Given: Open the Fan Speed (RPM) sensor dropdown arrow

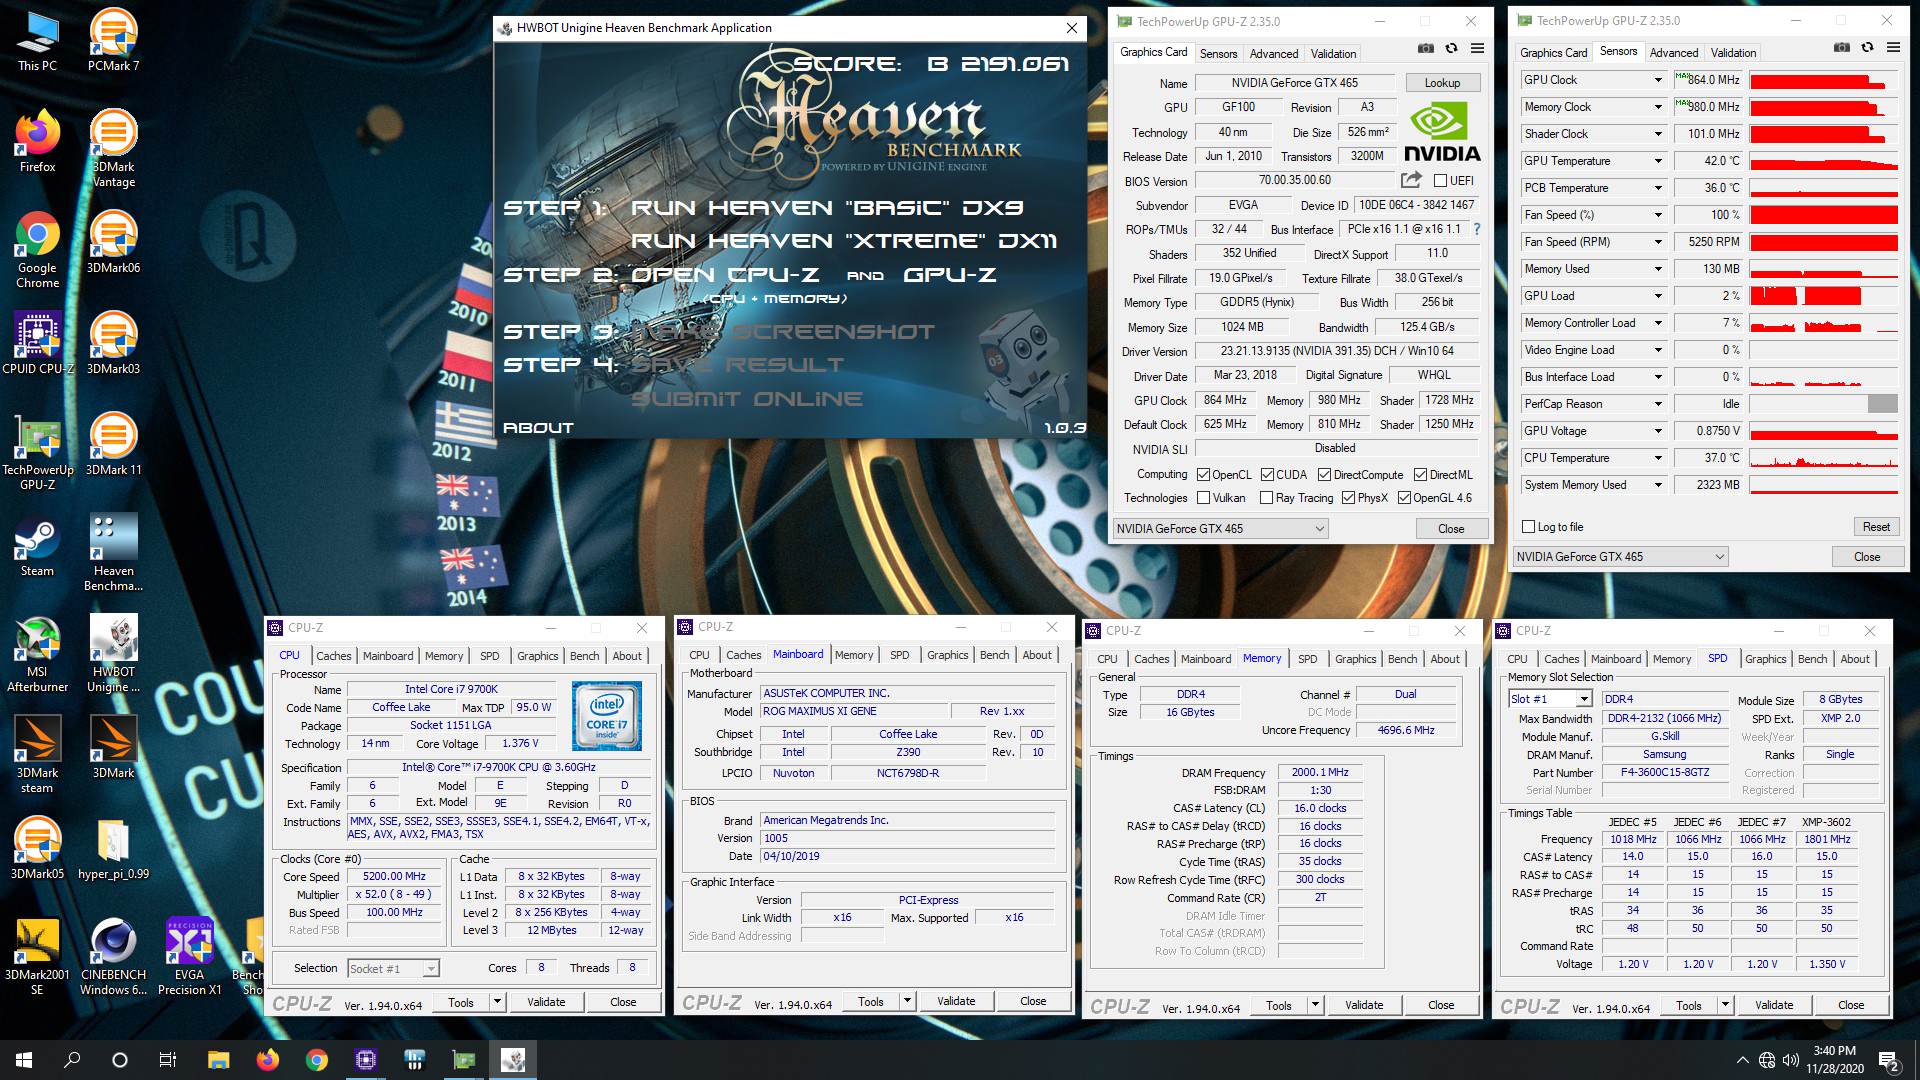Looking at the screenshot, I should coord(1658,242).
